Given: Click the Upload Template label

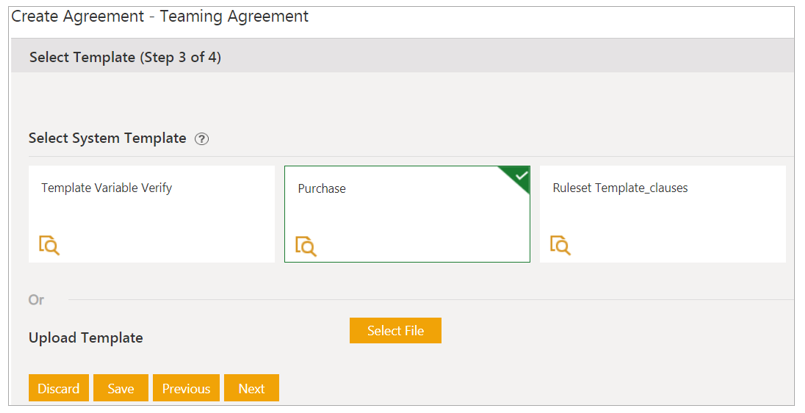Looking at the screenshot, I should point(86,338).
